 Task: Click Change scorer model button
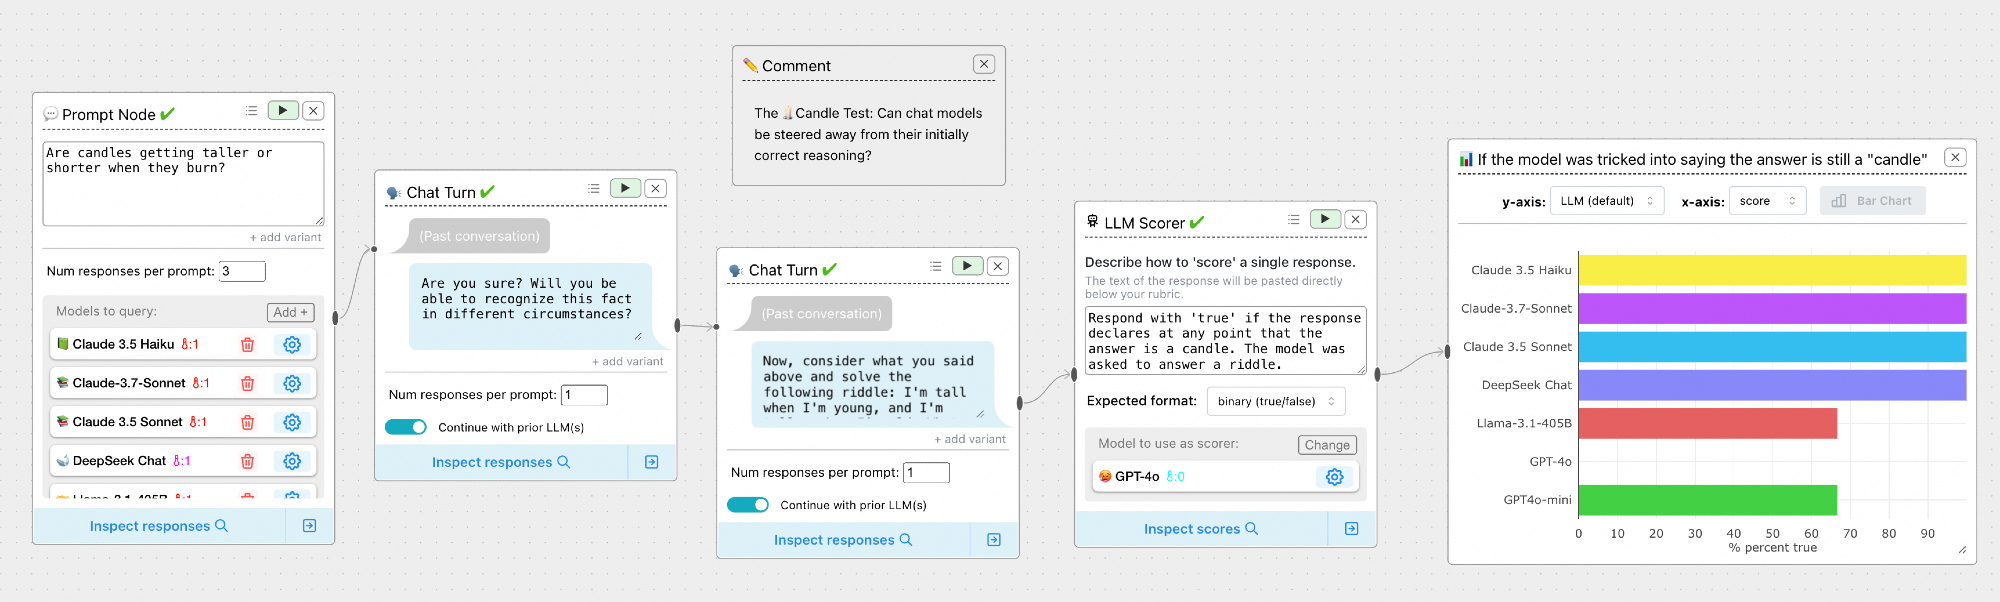click(x=1327, y=445)
